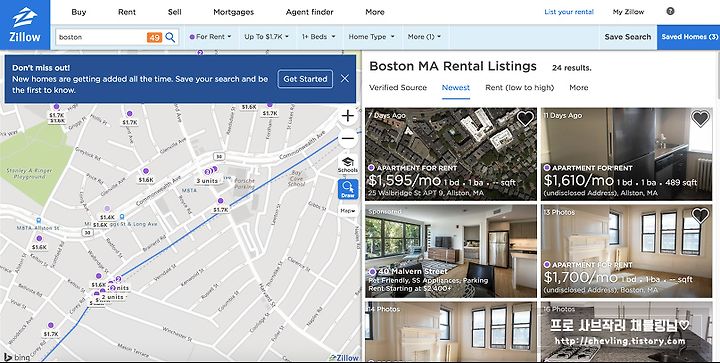This screenshot has width=720, height=363.
Task: Open the help question mark icon
Action: click(x=670, y=11)
